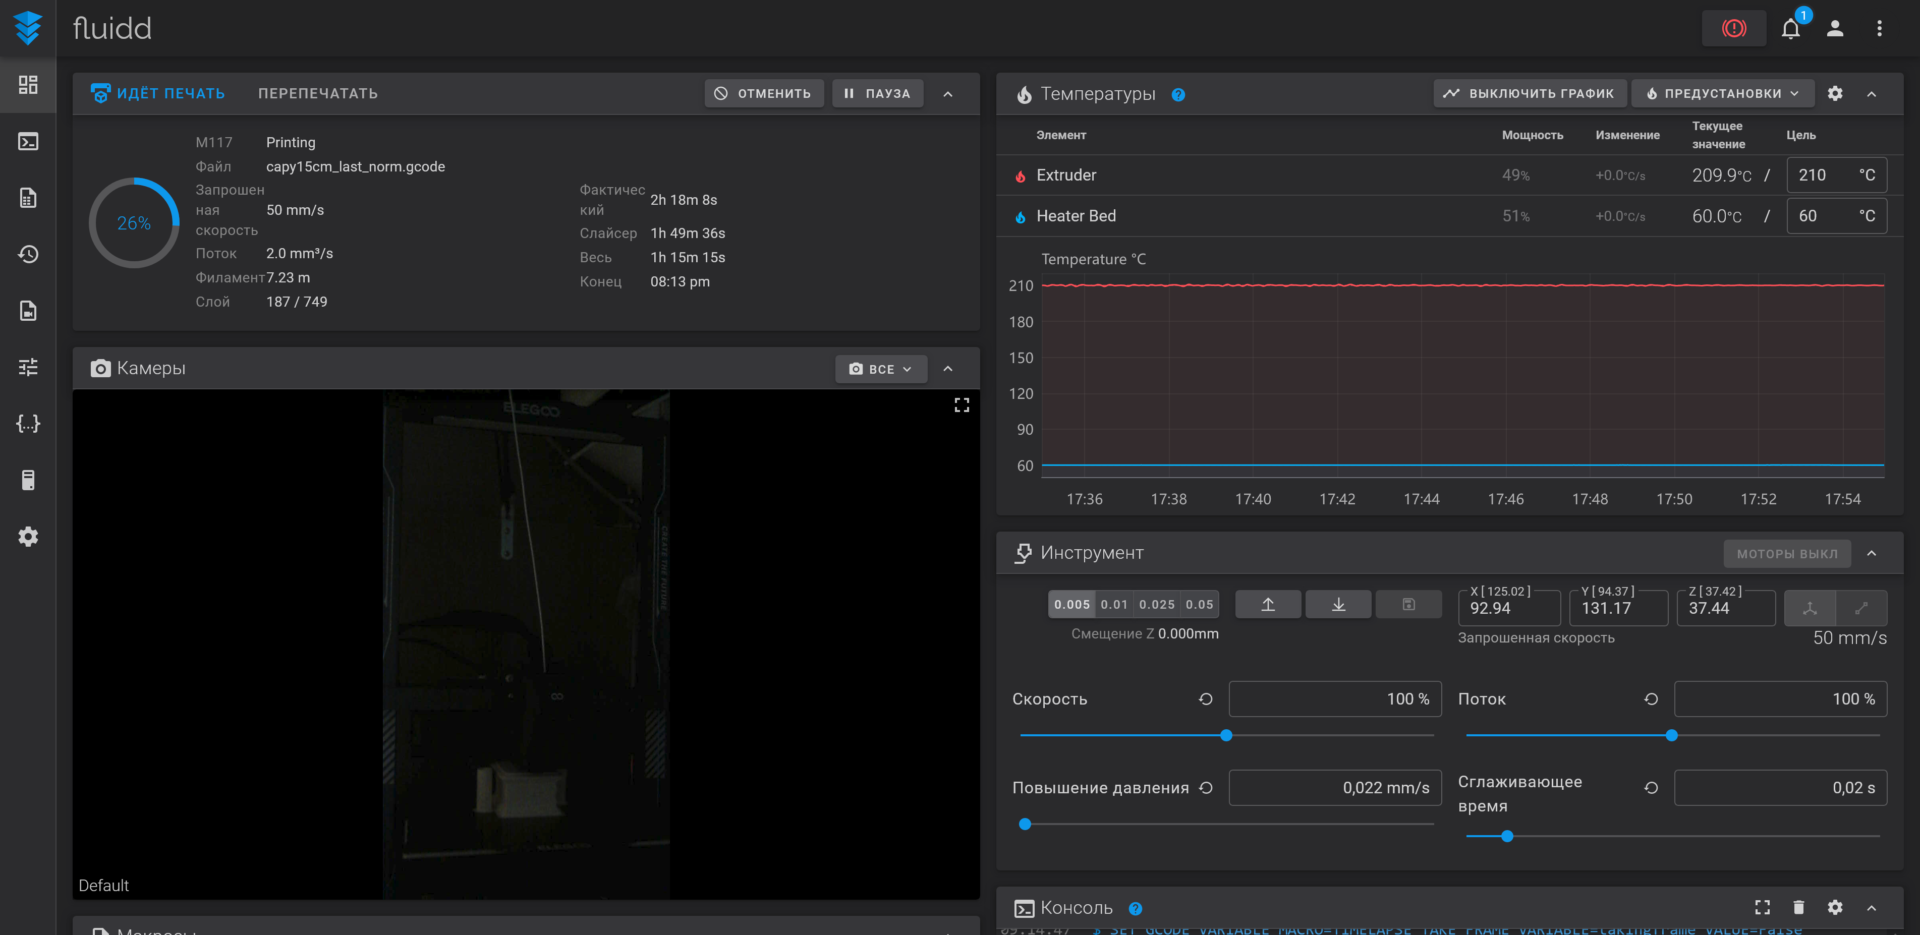Raise the Z offset with up arrow button

pos(1268,604)
